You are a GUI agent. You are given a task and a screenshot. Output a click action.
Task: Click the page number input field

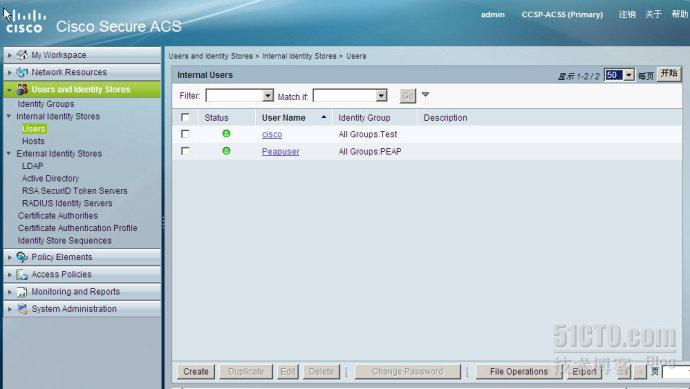(675, 372)
